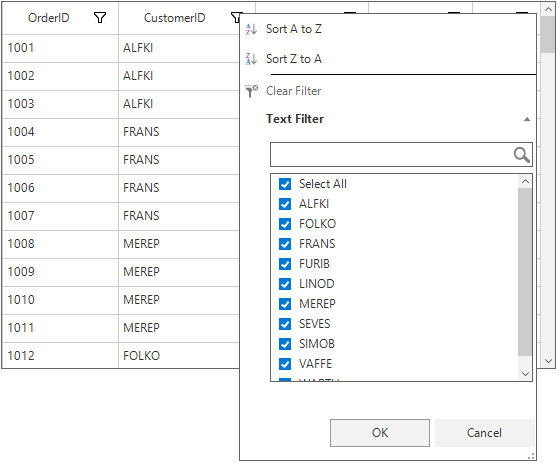Click the filter list scrollbar thumb
This screenshot has height=468, width=560.
tap(525, 272)
